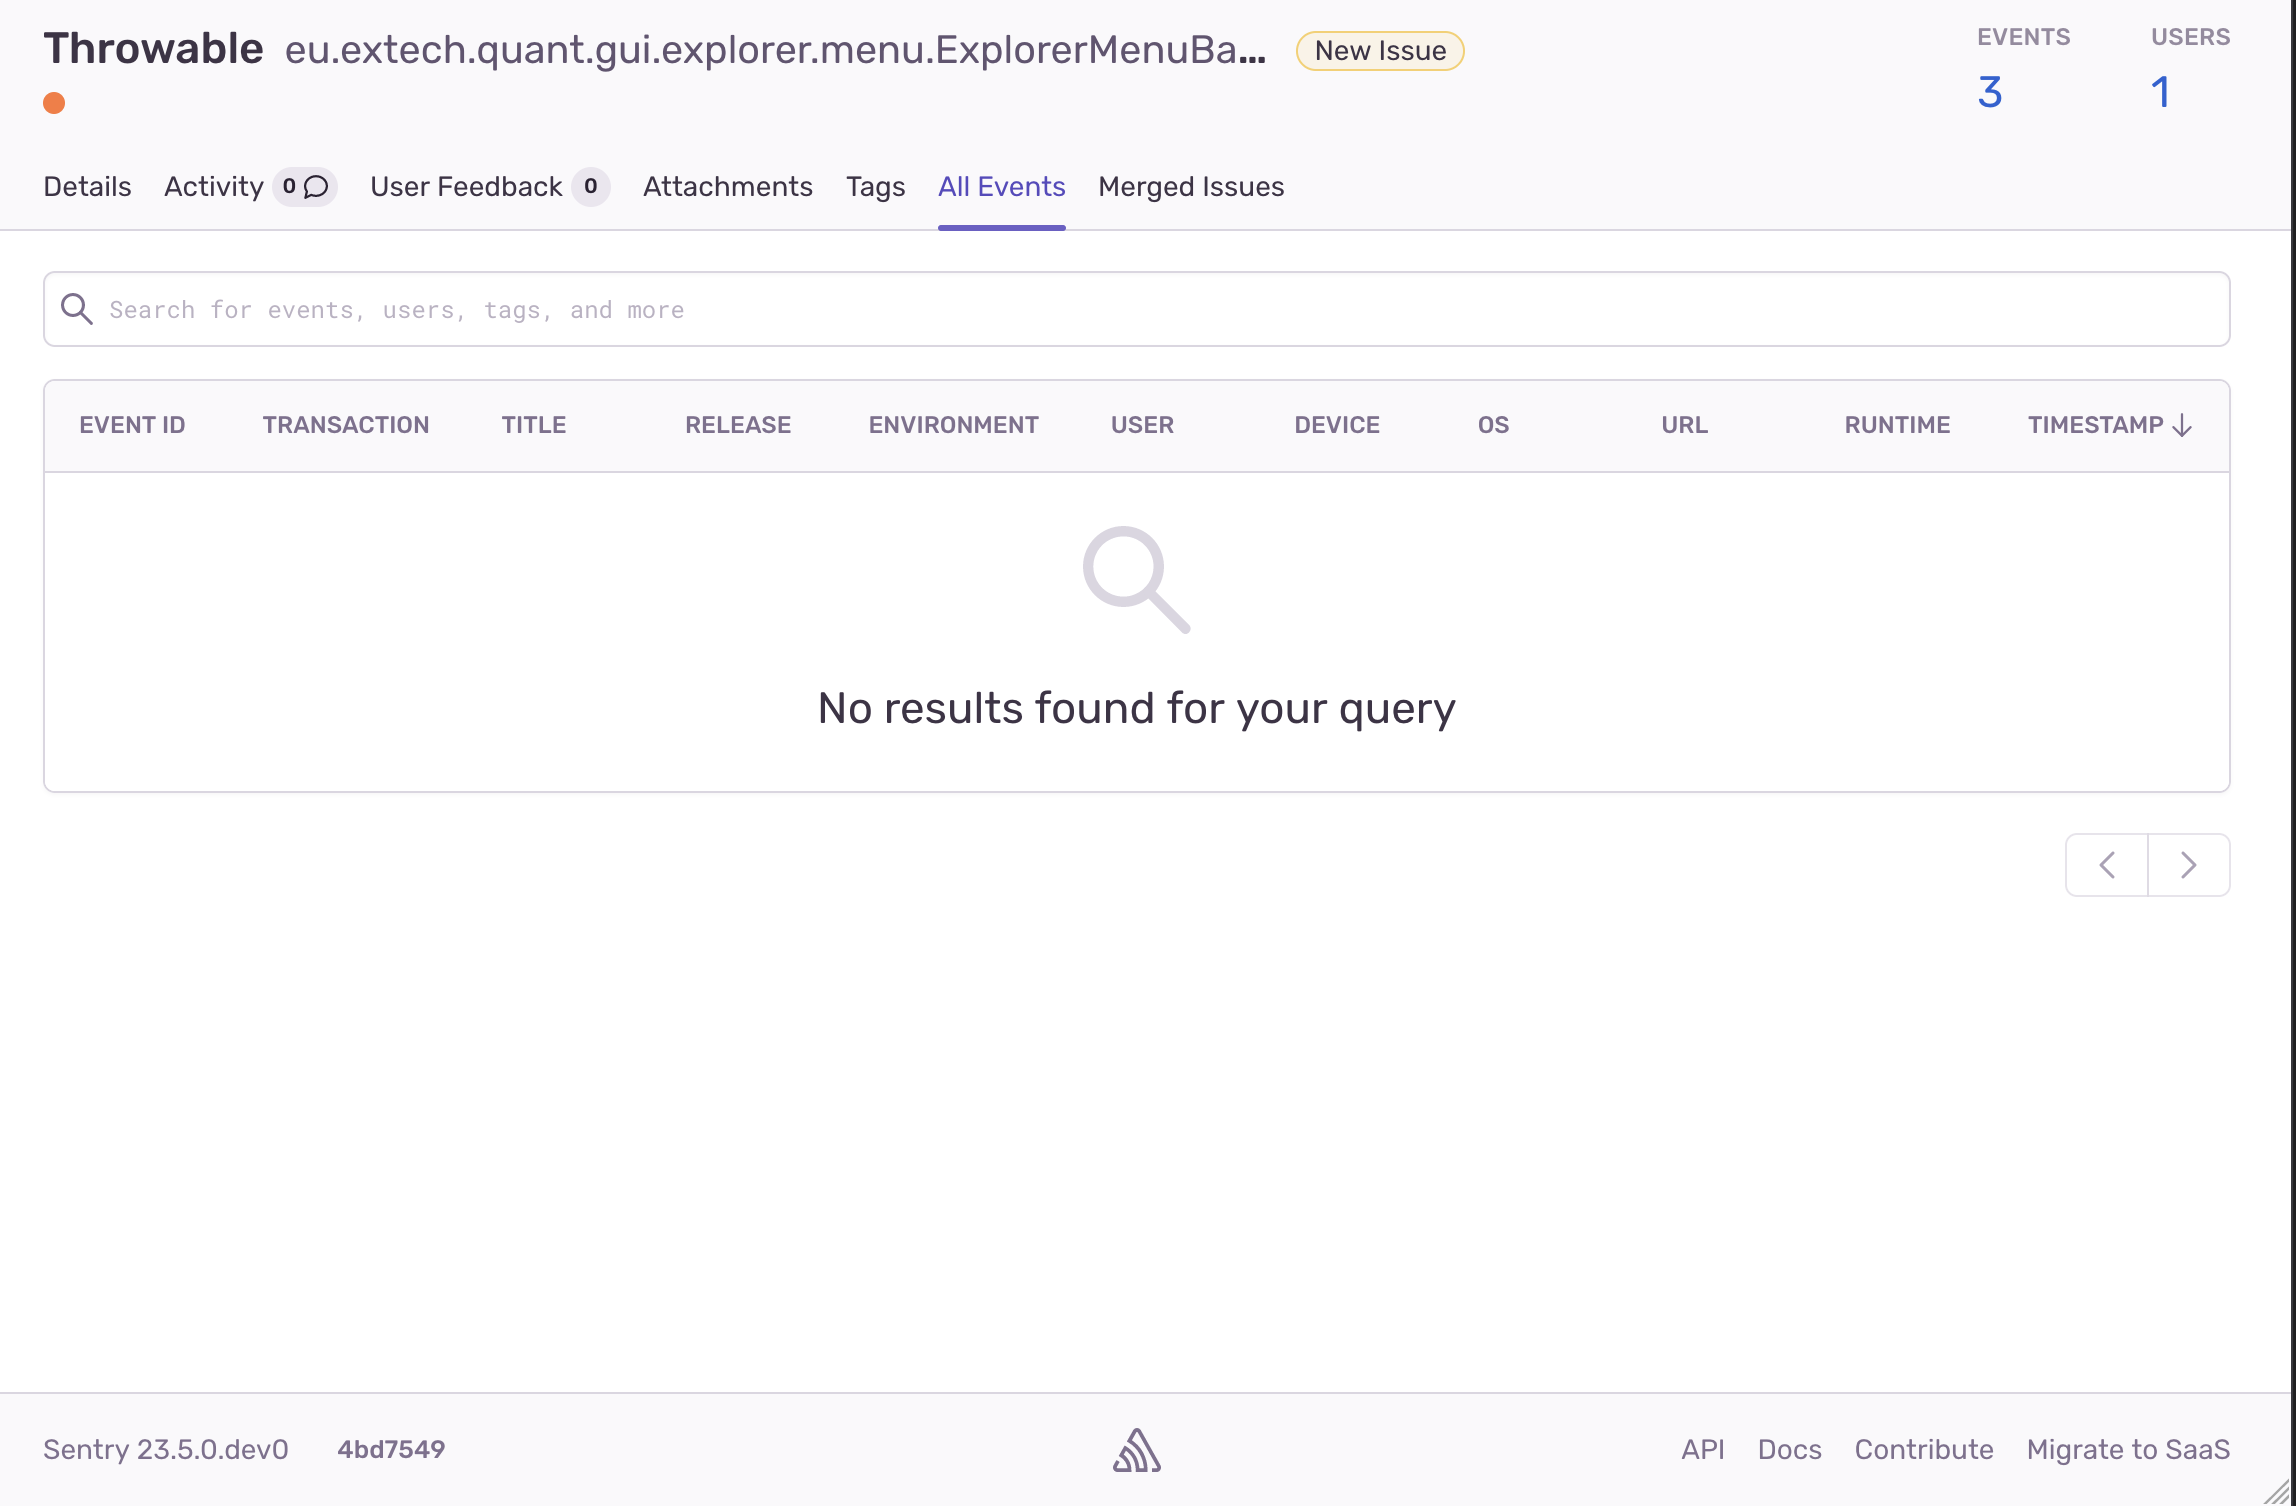Click the New Issue badge
2296x1506 pixels.
[x=1379, y=50]
